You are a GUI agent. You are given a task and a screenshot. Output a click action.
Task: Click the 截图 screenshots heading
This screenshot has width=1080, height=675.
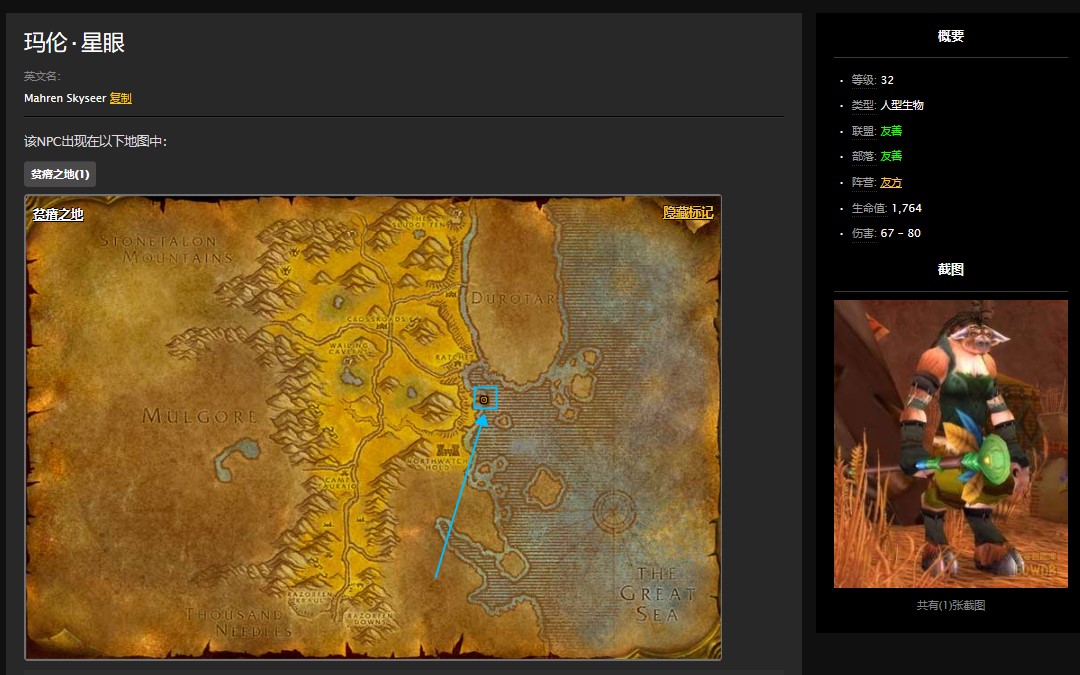[x=950, y=269]
